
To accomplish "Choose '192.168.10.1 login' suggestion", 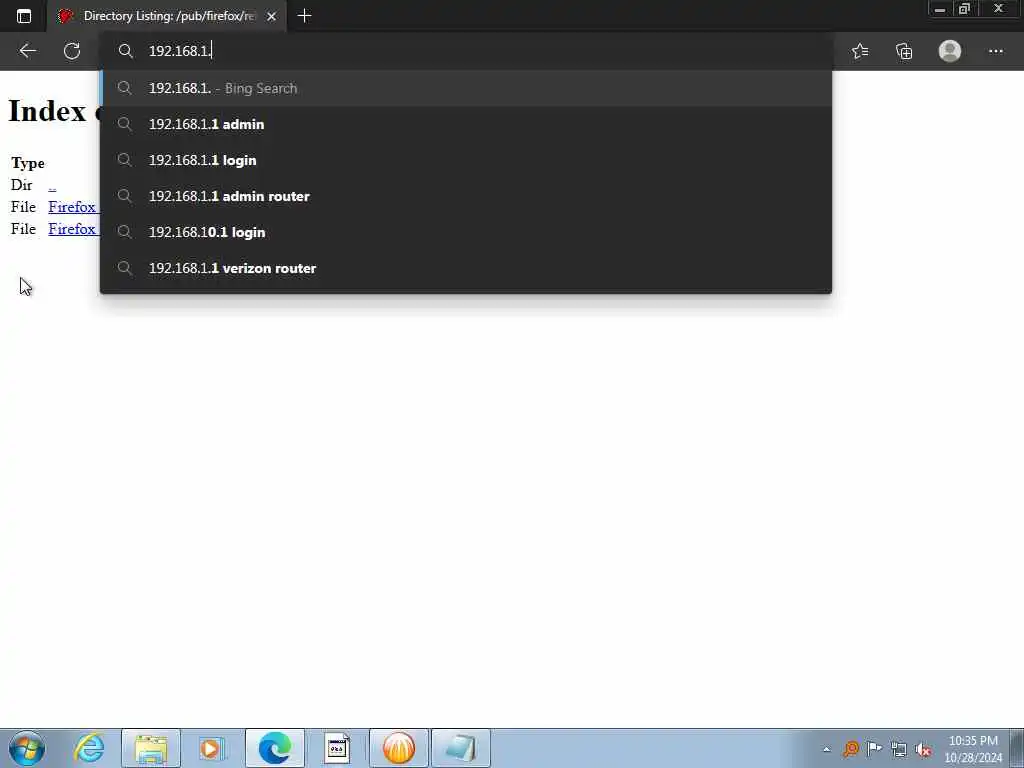I will [466, 232].
